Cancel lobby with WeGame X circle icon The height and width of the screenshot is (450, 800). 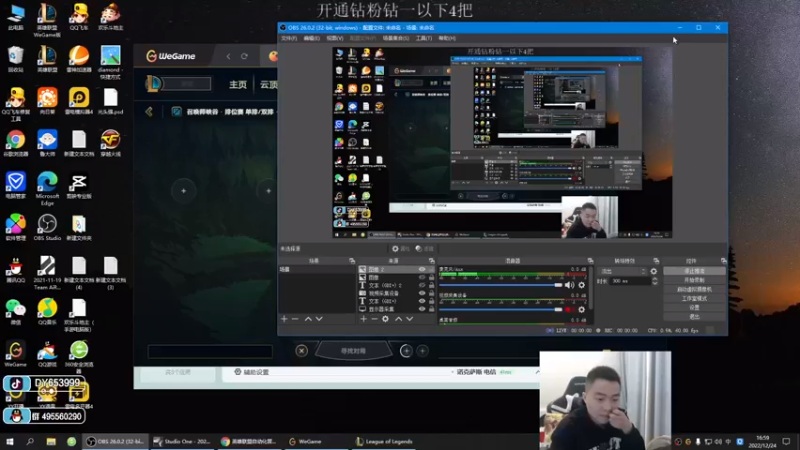302,351
